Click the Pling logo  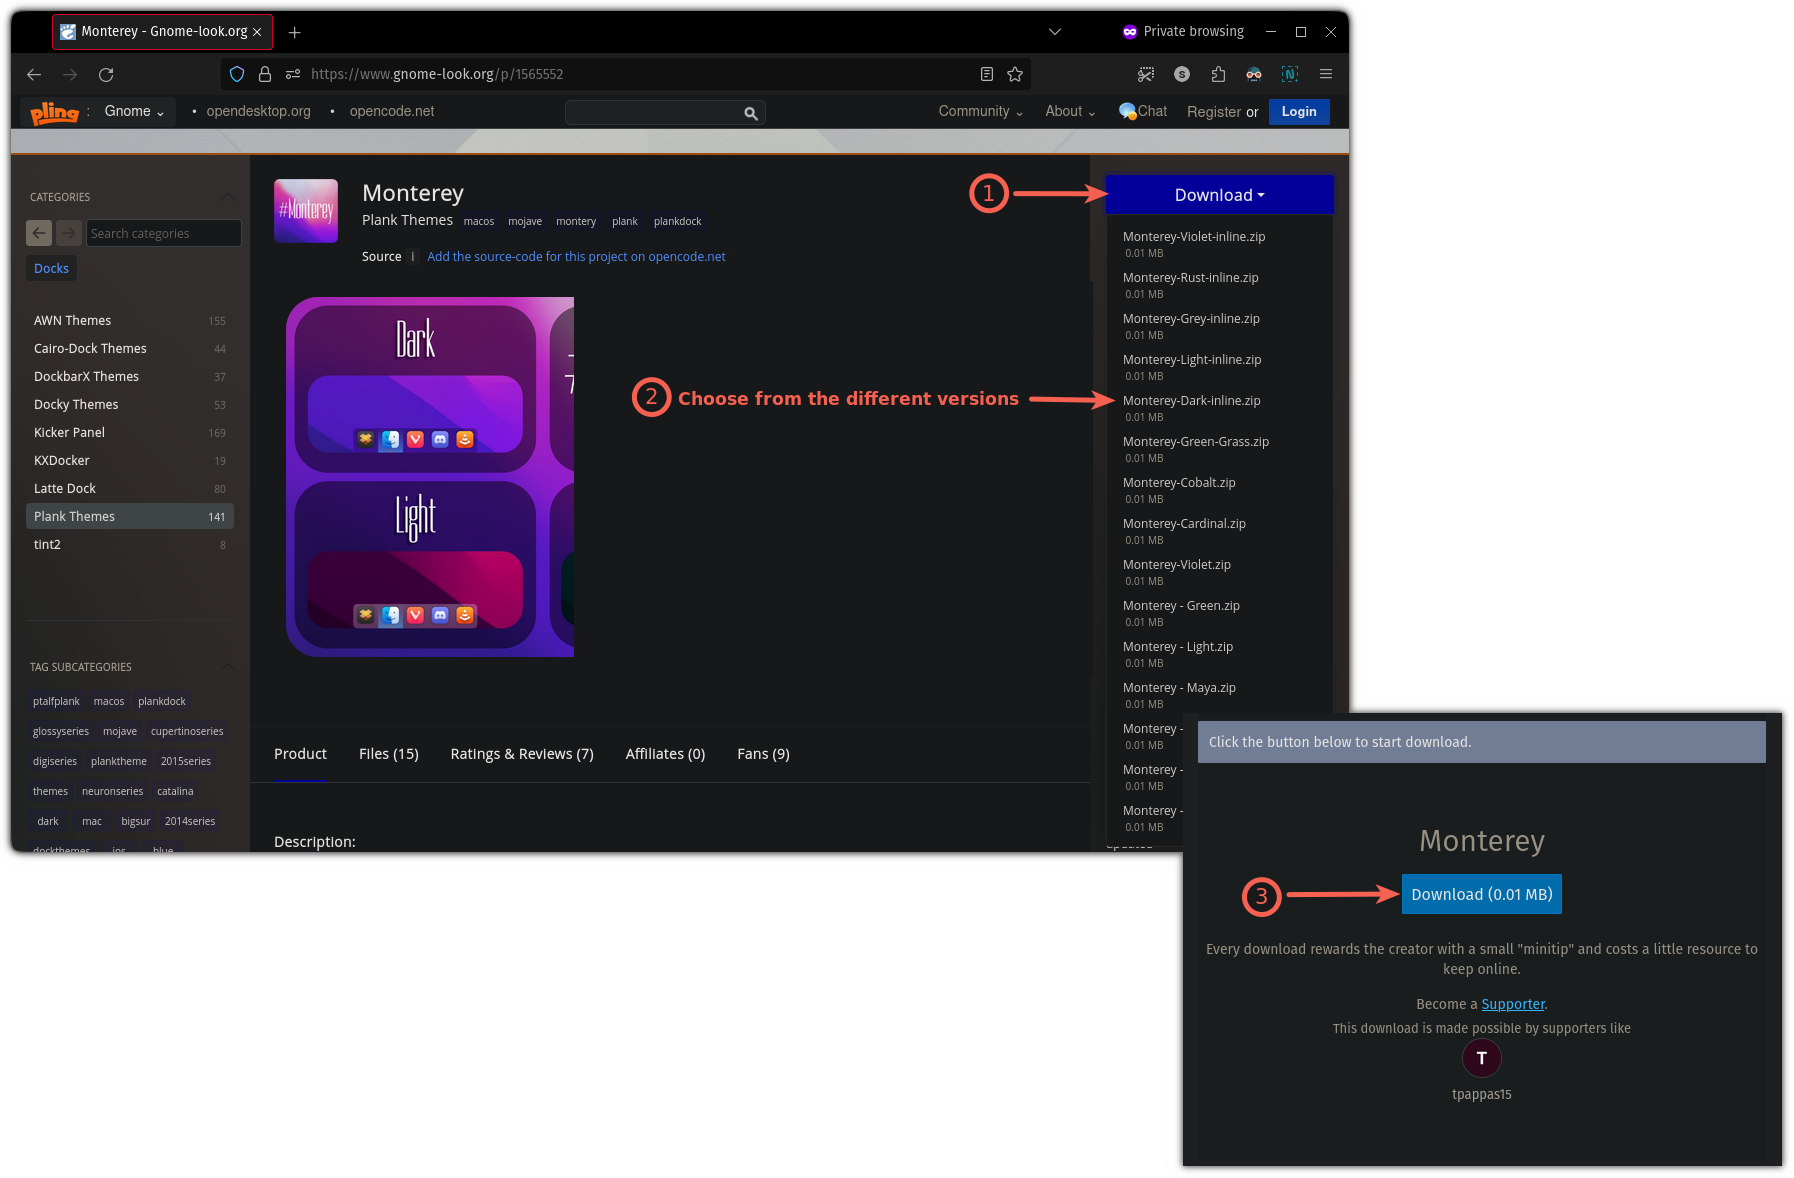(x=53, y=112)
